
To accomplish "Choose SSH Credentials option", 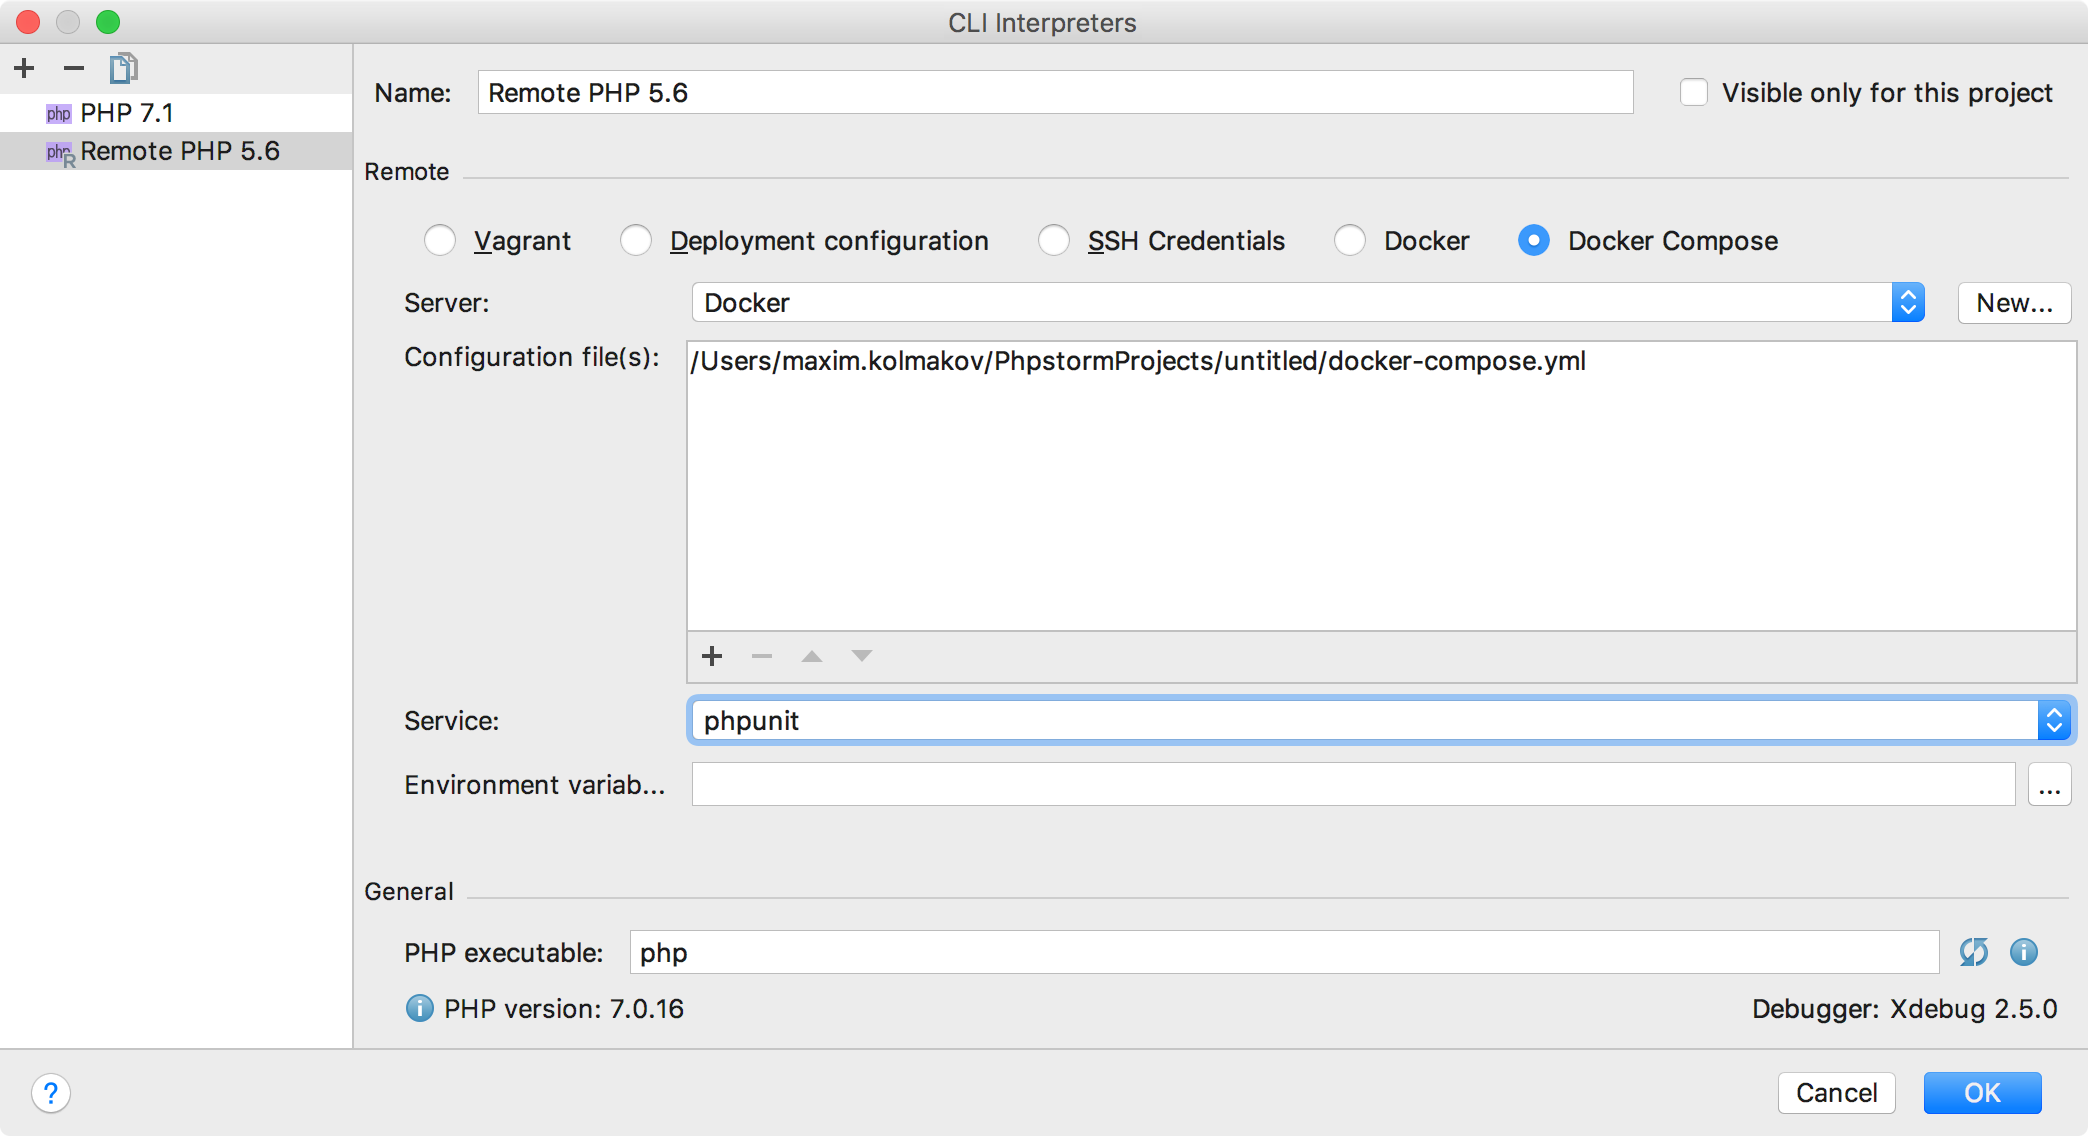I will click(x=1054, y=241).
